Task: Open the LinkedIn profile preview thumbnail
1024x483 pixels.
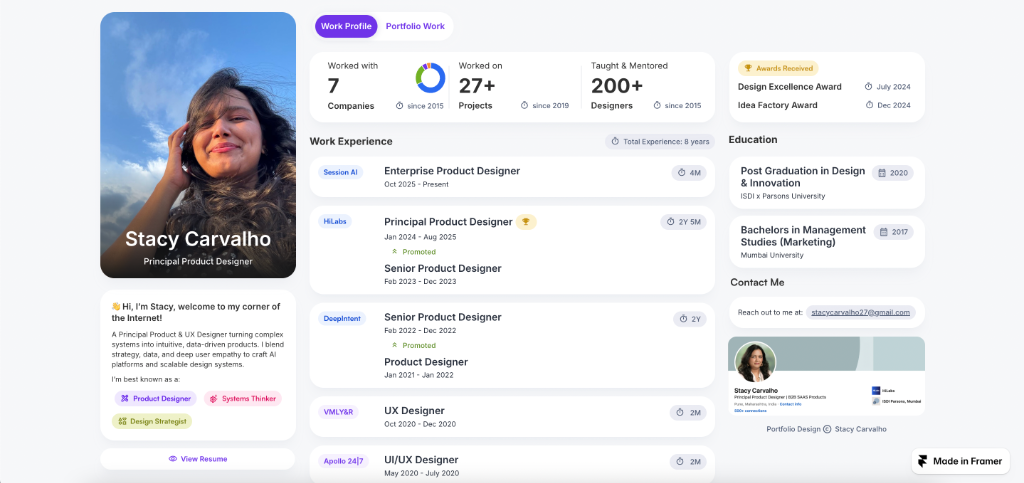Action: click(826, 375)
